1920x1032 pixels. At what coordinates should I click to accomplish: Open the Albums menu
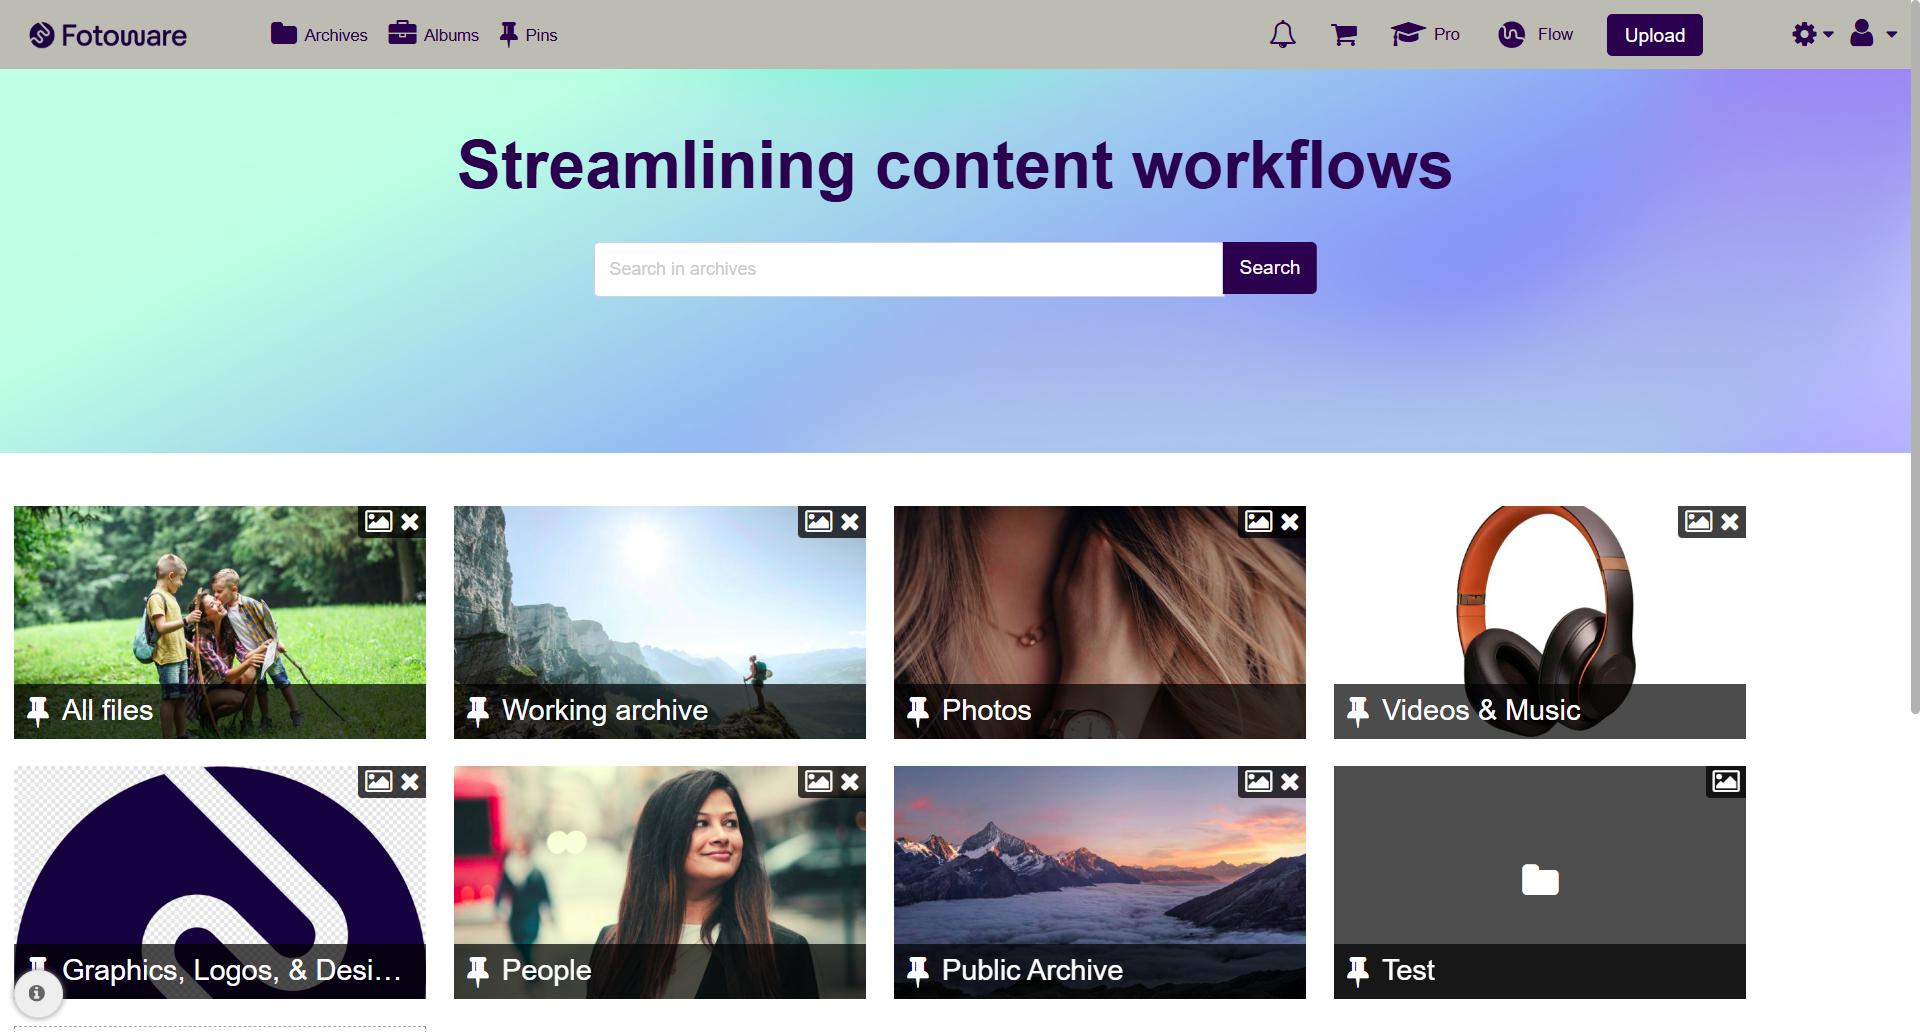(434, 35)
